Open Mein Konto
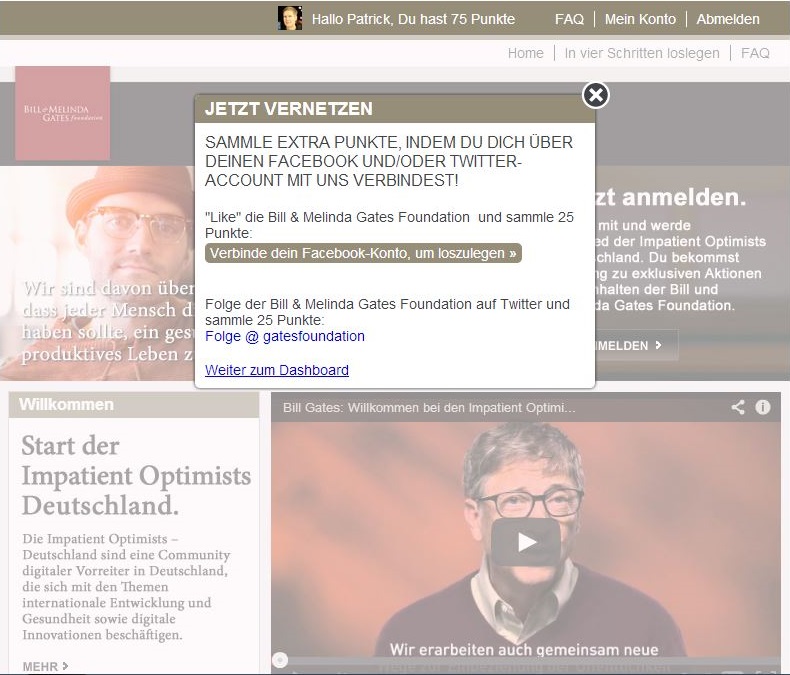The width and height of the screenshot is (790, 675). click(640, 19)
